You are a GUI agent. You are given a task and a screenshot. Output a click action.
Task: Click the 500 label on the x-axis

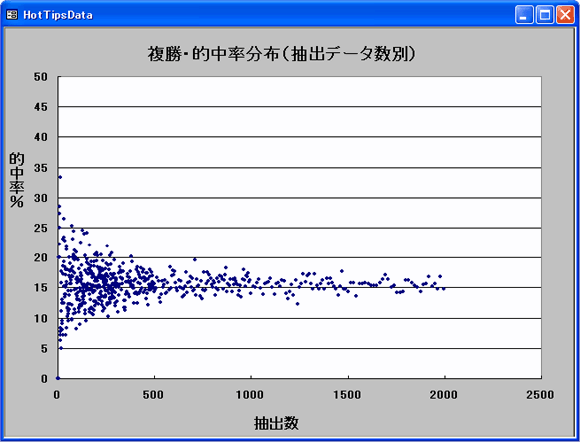click(153, 395)
